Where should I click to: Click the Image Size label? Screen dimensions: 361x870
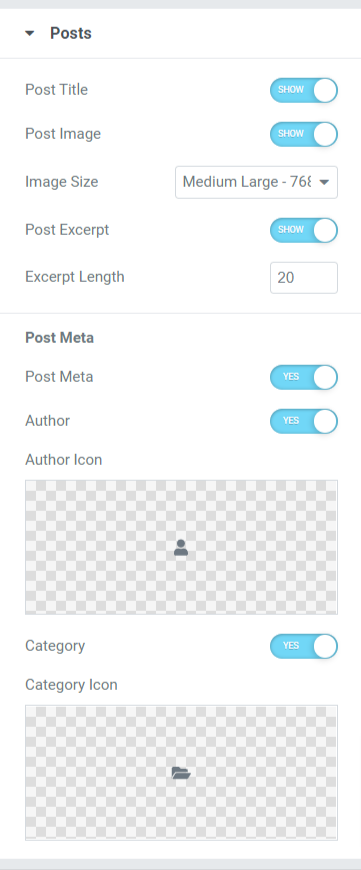point(62,181)
